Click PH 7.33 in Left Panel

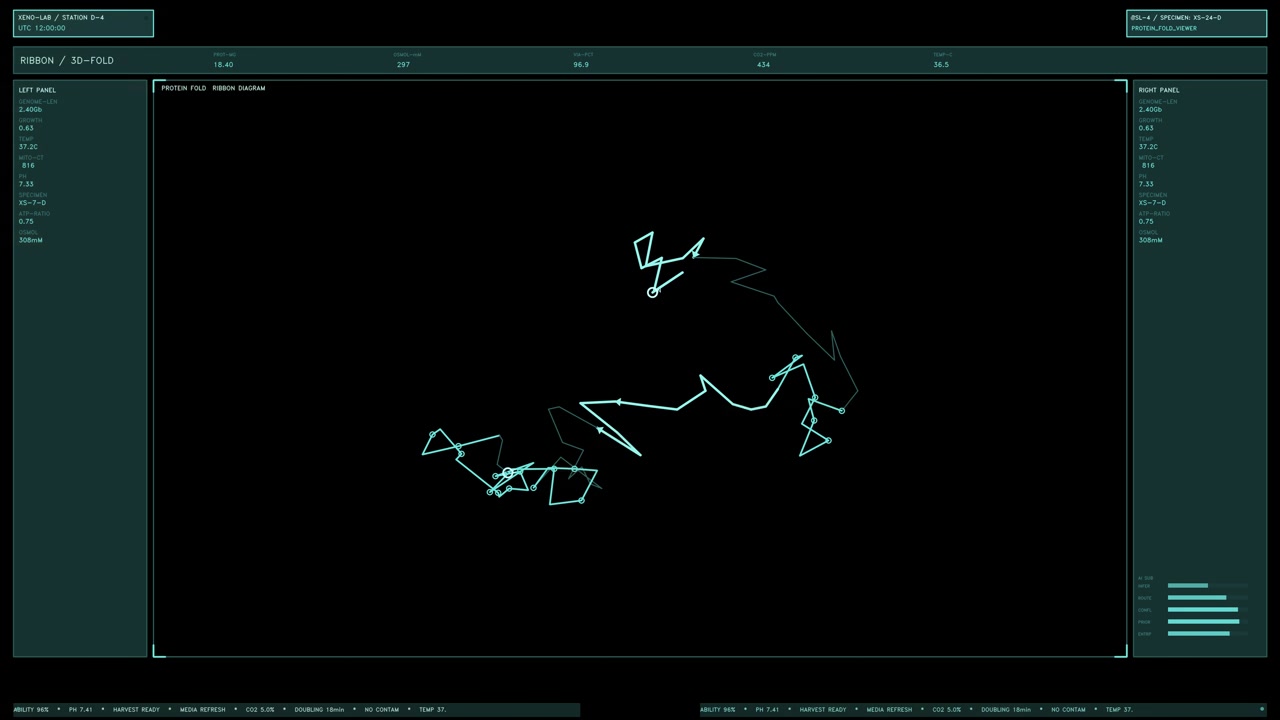pos(26,180)
